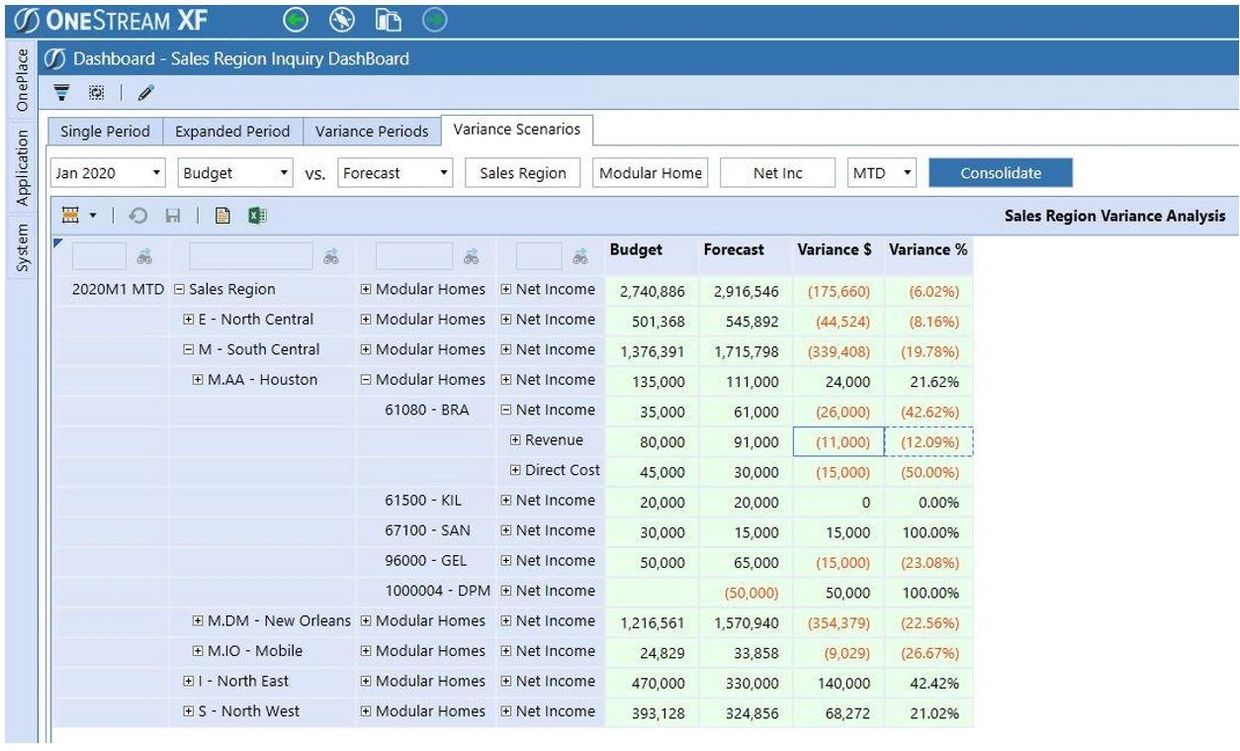Click the pencil edit dashboard icon
The image size is (1240, 751).
pos(146,93)
